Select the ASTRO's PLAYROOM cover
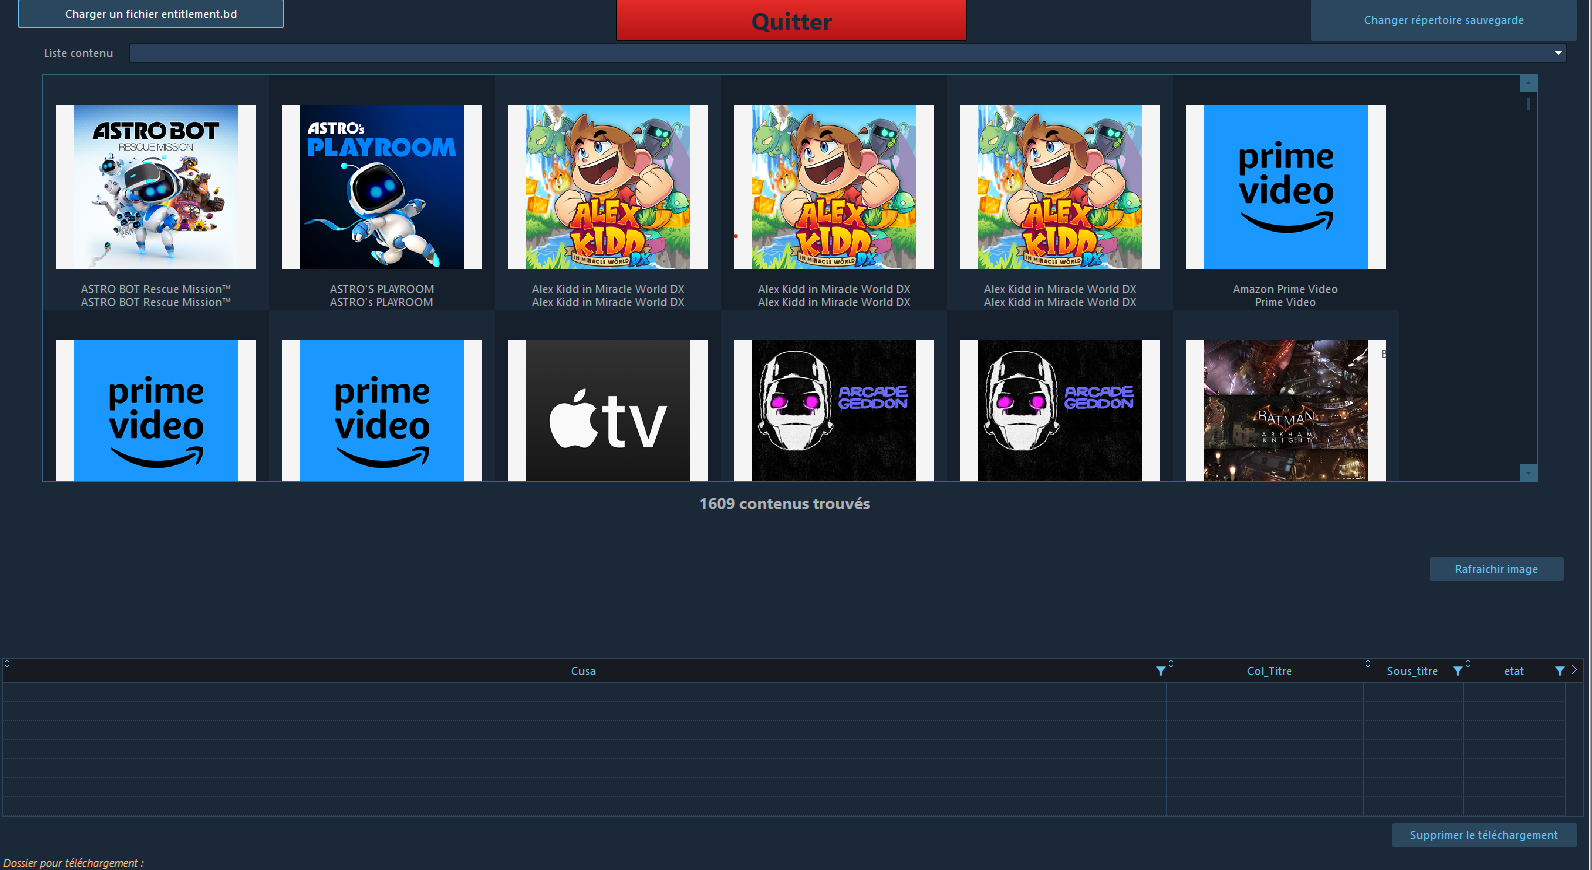 (x=382, y=187)
